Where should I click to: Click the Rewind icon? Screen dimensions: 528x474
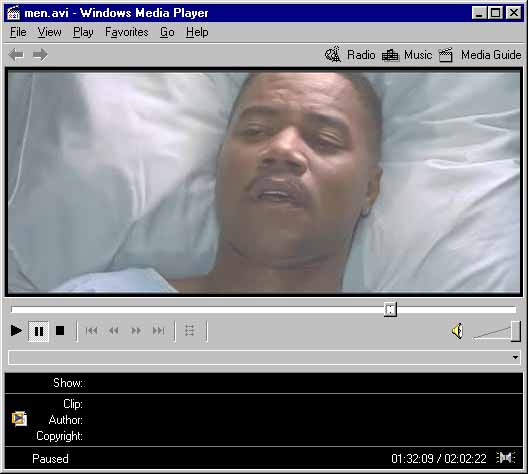coord(114,331)
